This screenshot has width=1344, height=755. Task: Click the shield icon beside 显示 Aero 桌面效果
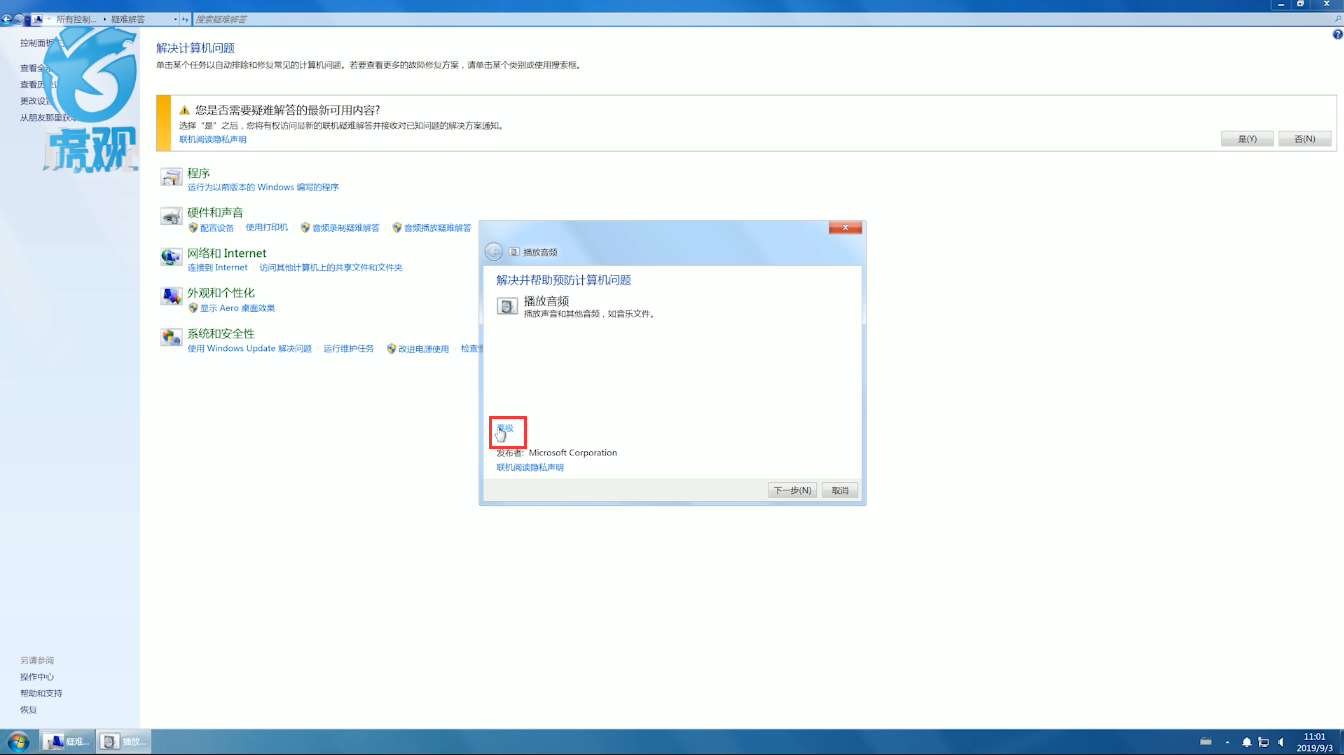click(193, 308)
